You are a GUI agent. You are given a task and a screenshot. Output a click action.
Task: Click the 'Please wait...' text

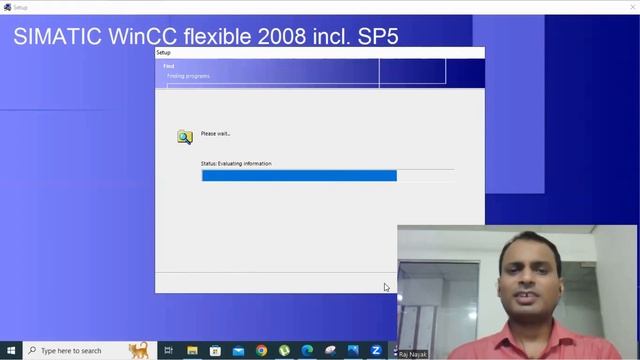point(216,133)
